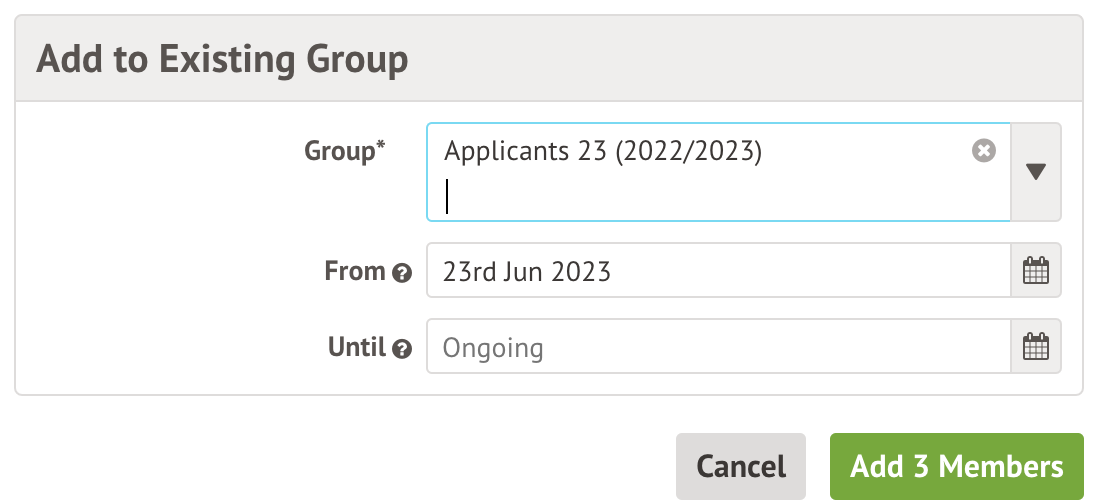Click the From field label

pyautogui.click(x=355, y=271)
